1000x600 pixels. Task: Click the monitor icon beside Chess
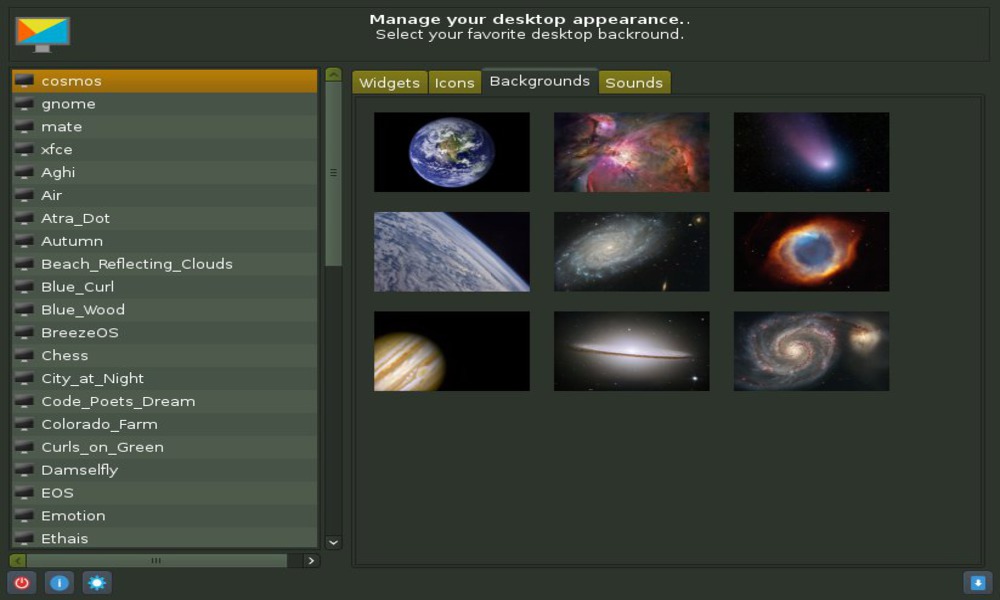pos(24,356)
